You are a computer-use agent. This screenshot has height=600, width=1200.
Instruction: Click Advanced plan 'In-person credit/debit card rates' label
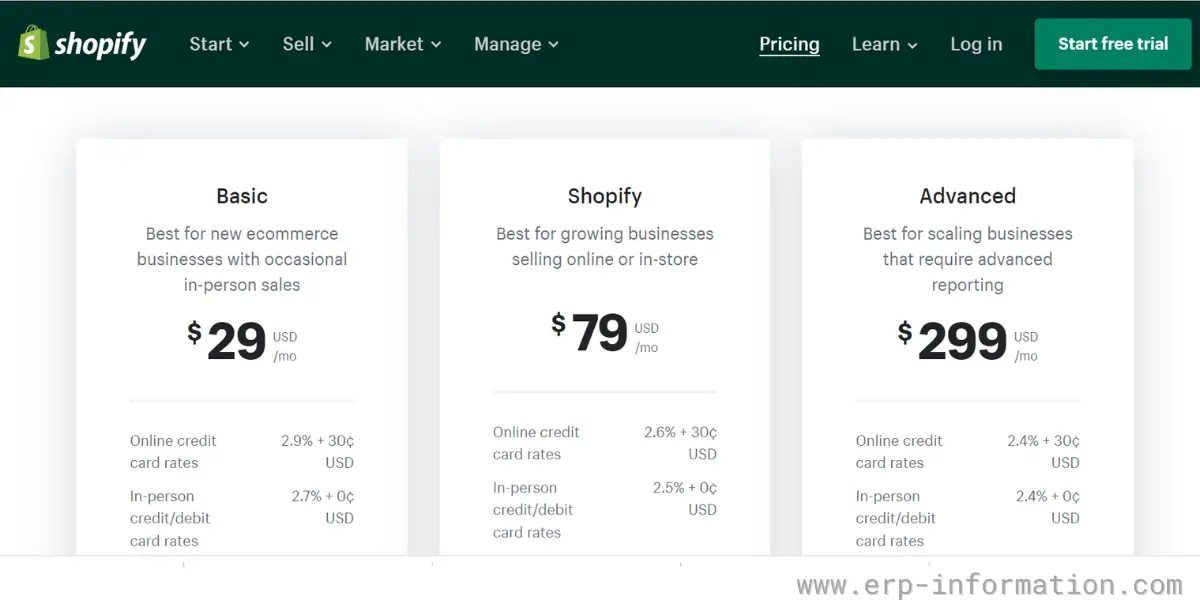pyautogui.click(x=896, y=518)
